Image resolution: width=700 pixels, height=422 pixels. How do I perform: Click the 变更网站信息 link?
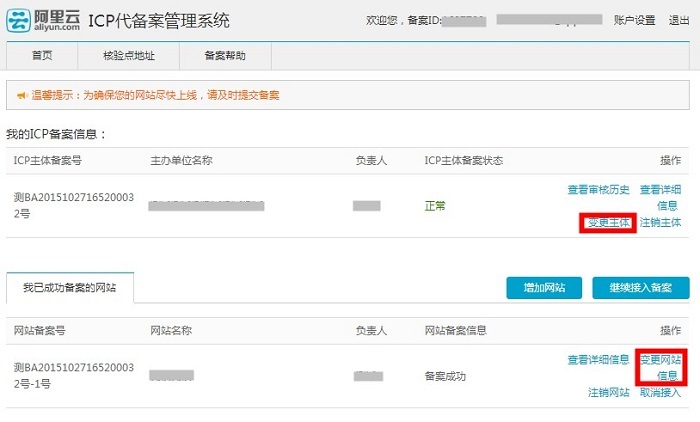coord(660,367)
